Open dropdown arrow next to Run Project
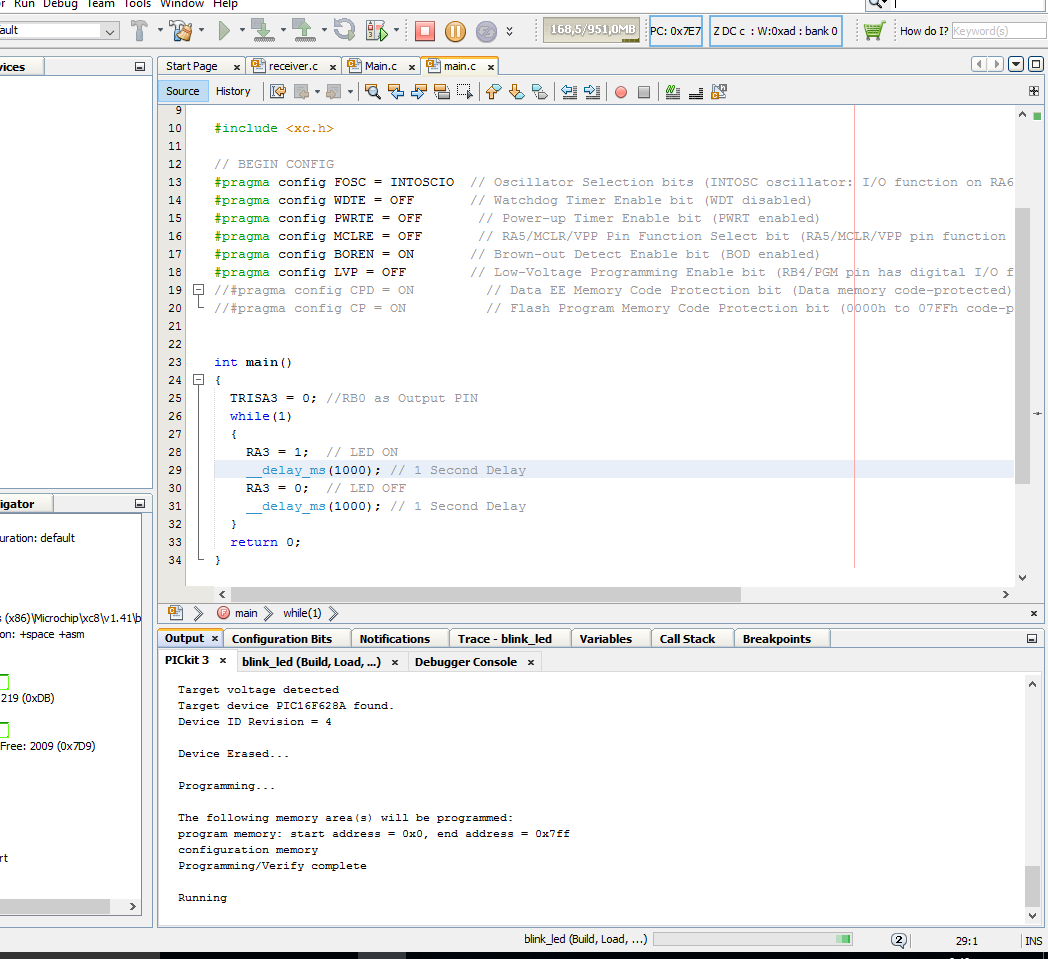The width and height of the screenshot is (1048, 959). click(242, 30)
